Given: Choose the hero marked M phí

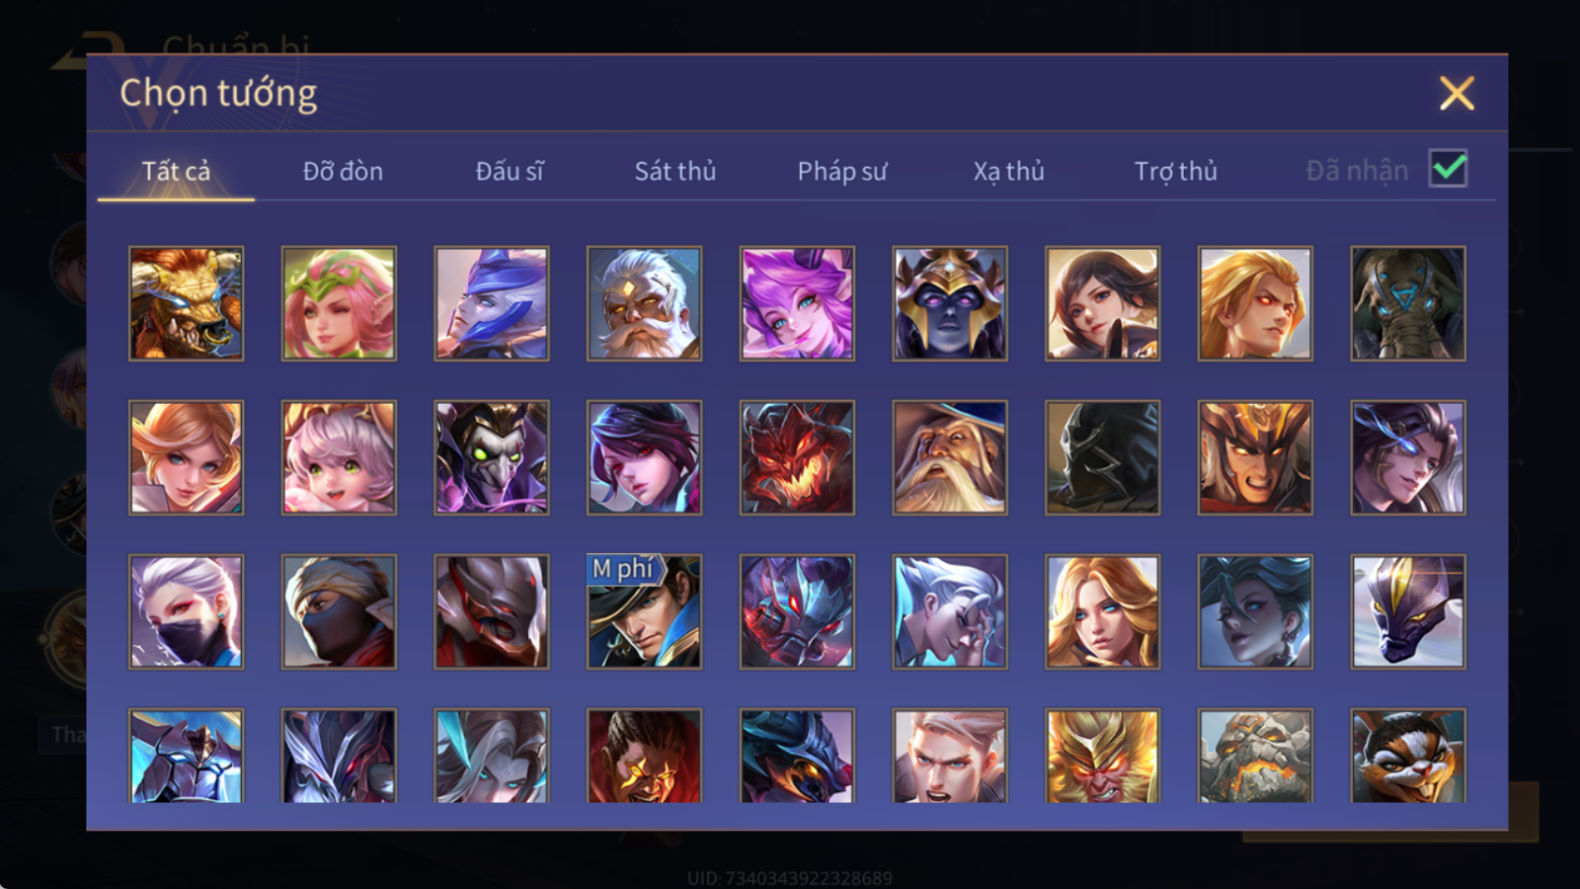Looking at the screenshot, I should coord(644,612).
